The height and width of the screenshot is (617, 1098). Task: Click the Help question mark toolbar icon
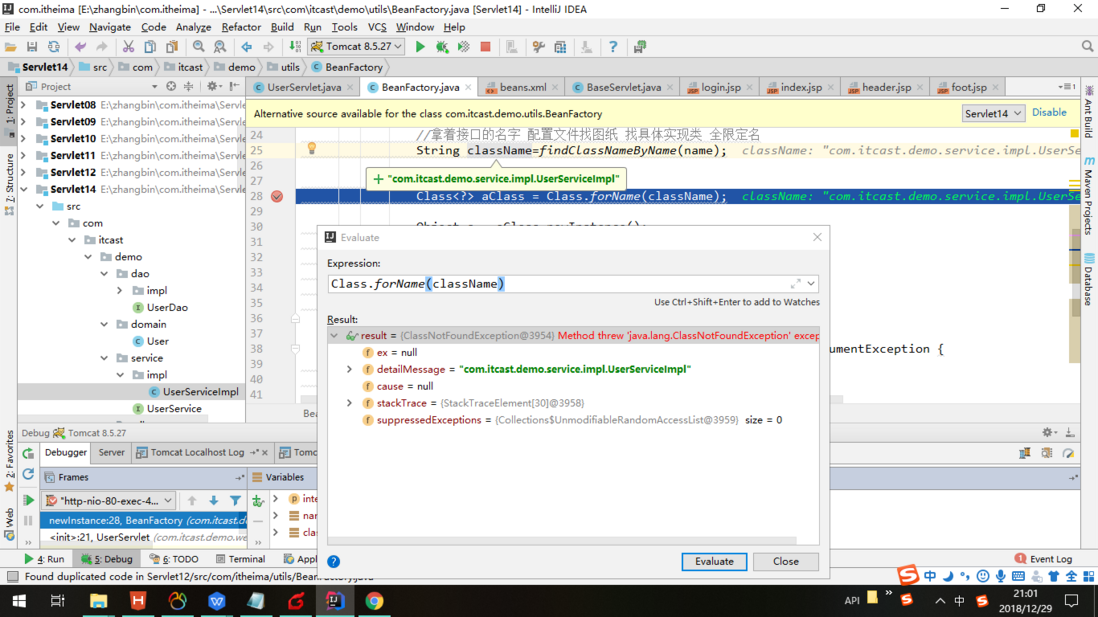(613, 47)
